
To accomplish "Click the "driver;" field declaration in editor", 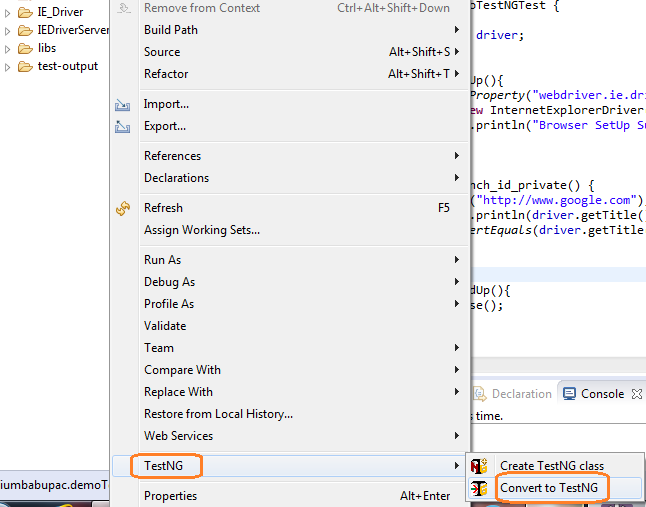I will coord(500,35).
